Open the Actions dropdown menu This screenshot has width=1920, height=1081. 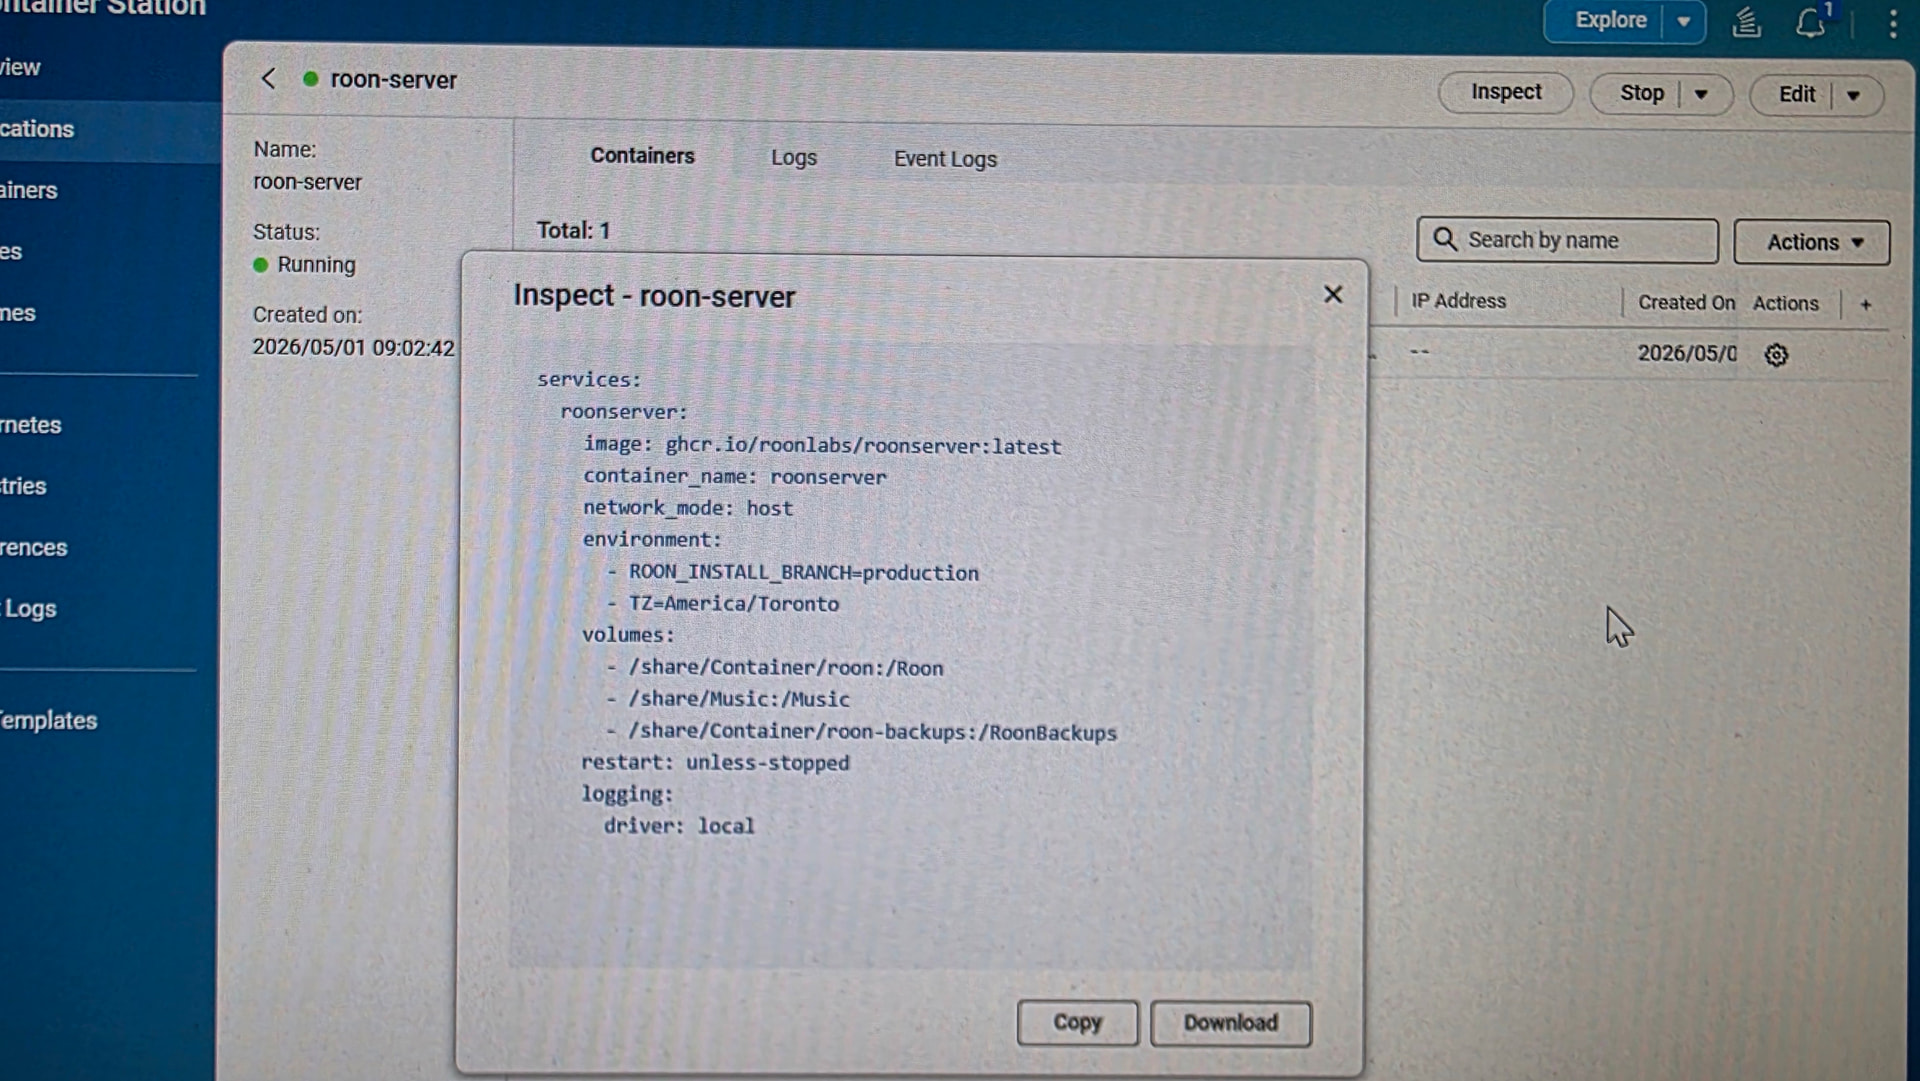click(1811, 242)
